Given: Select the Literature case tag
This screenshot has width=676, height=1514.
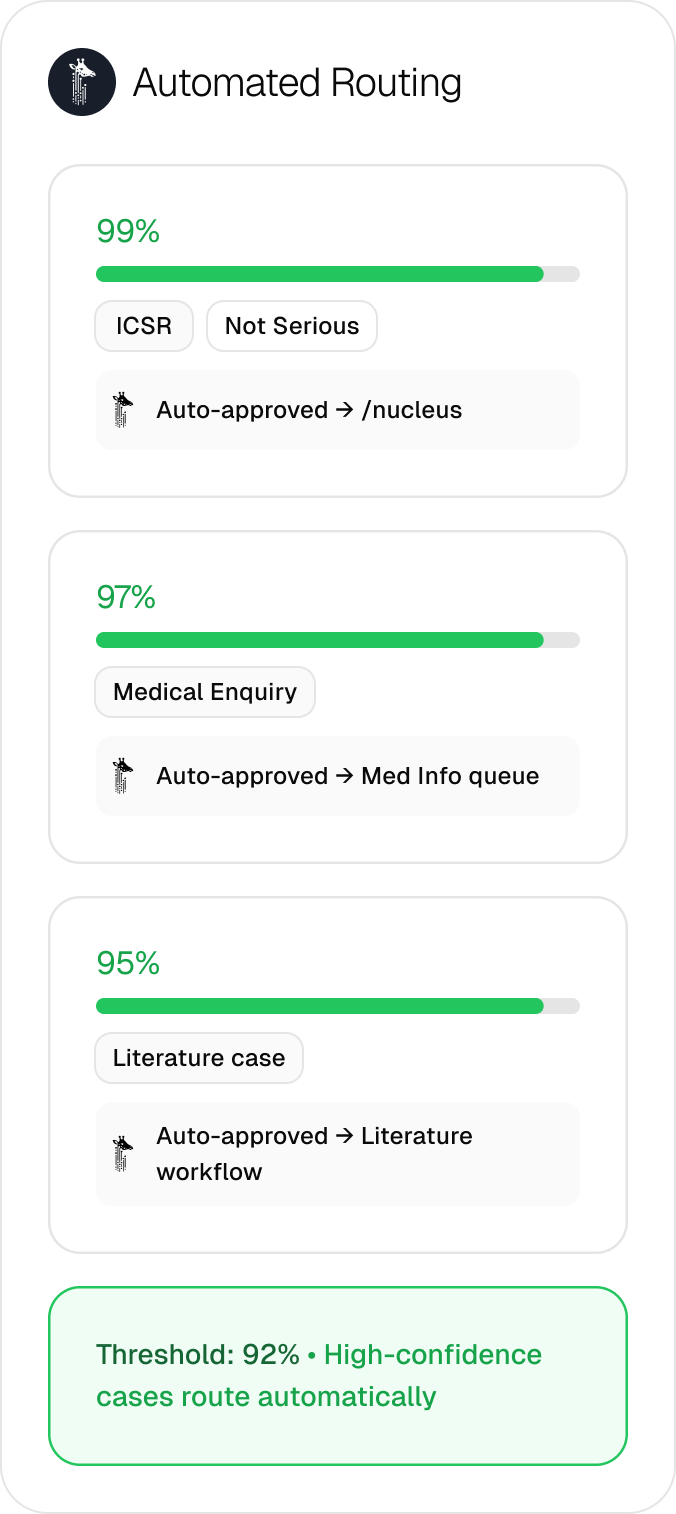Looking at the screenshot, I should (199, 1058).
